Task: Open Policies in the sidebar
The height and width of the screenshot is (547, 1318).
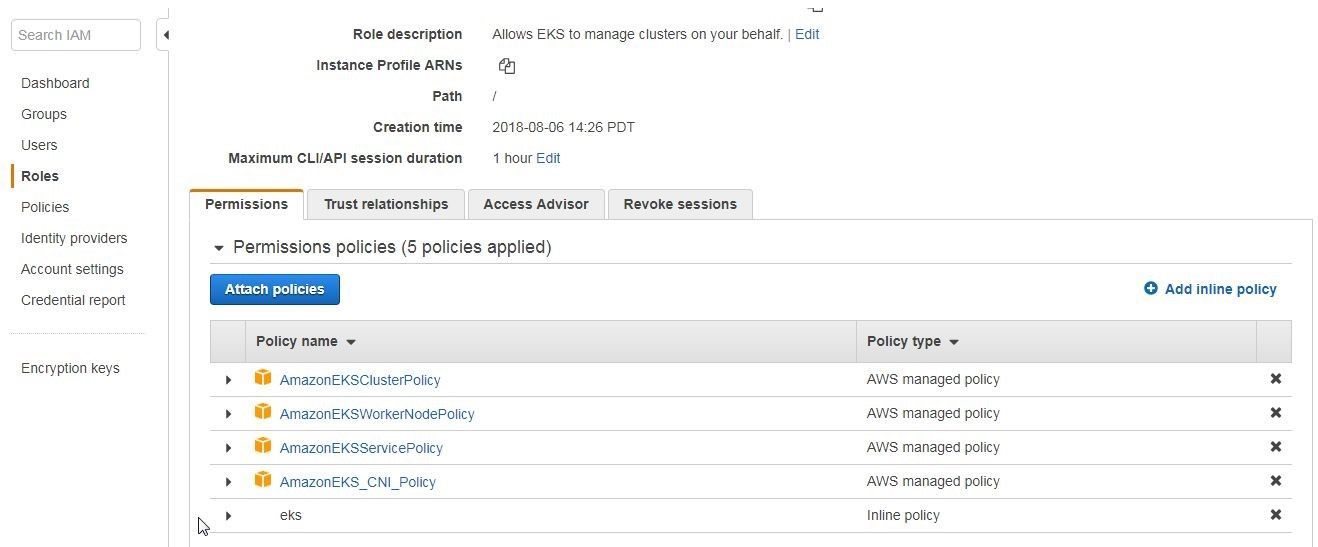Action: pos(45,207)
